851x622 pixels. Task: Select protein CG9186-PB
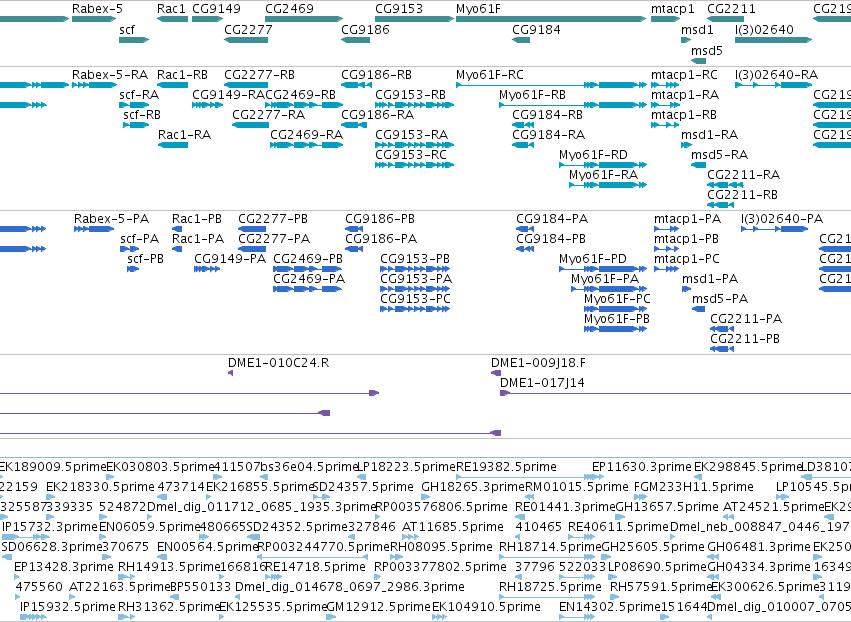[x=380, y=219]
